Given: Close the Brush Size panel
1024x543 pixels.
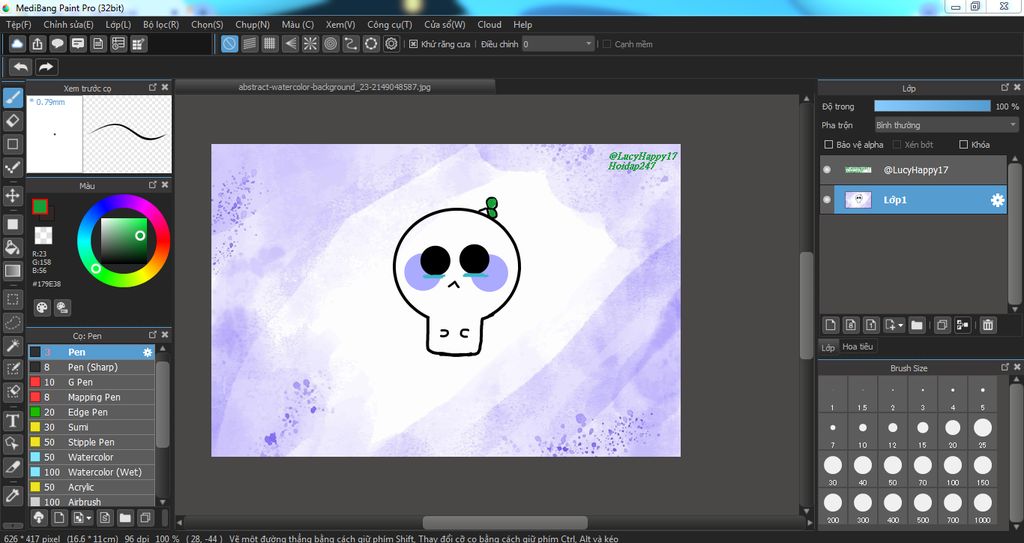Looking at the screenshot, I should 1017,368.
